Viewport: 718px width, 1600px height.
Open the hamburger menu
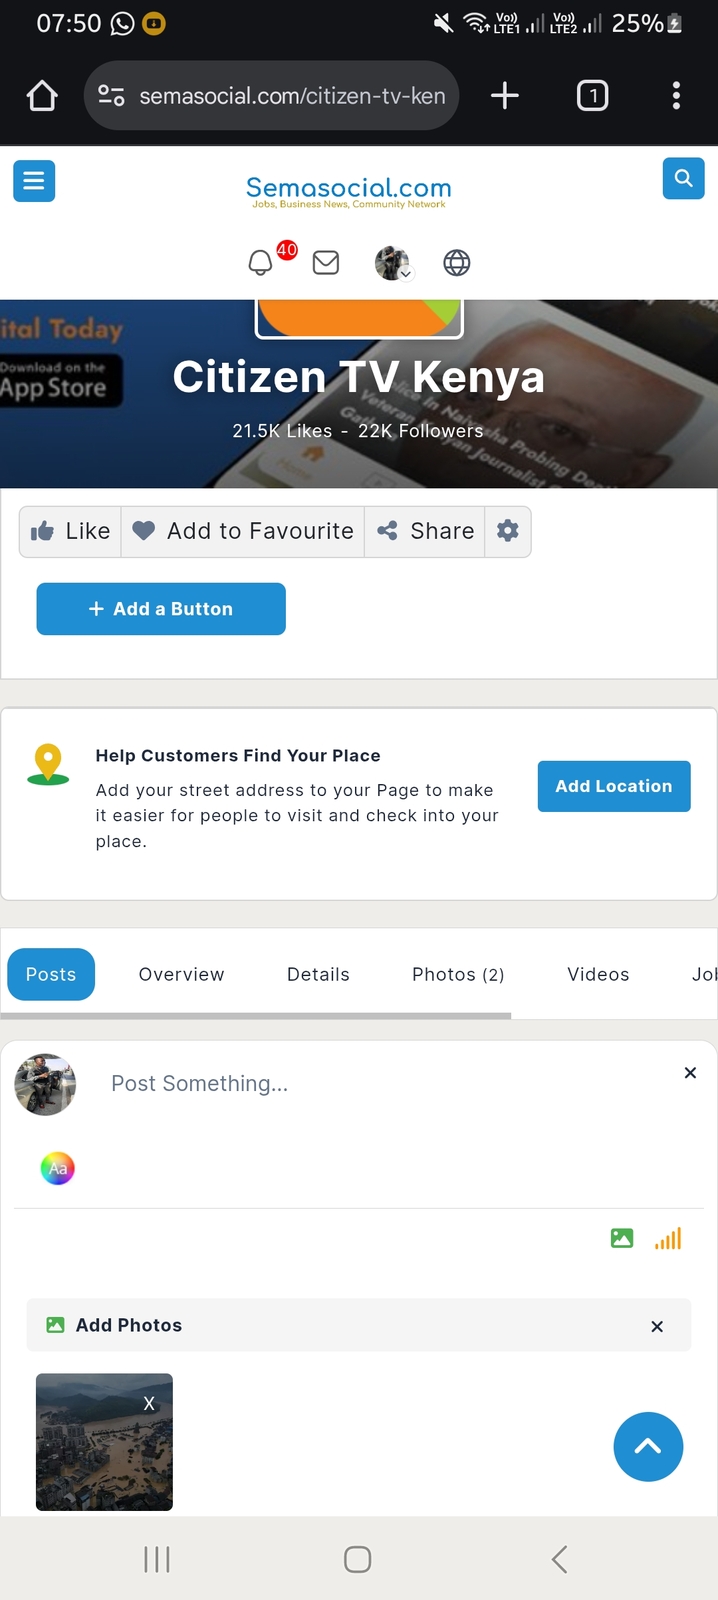(x=34, y=181)
